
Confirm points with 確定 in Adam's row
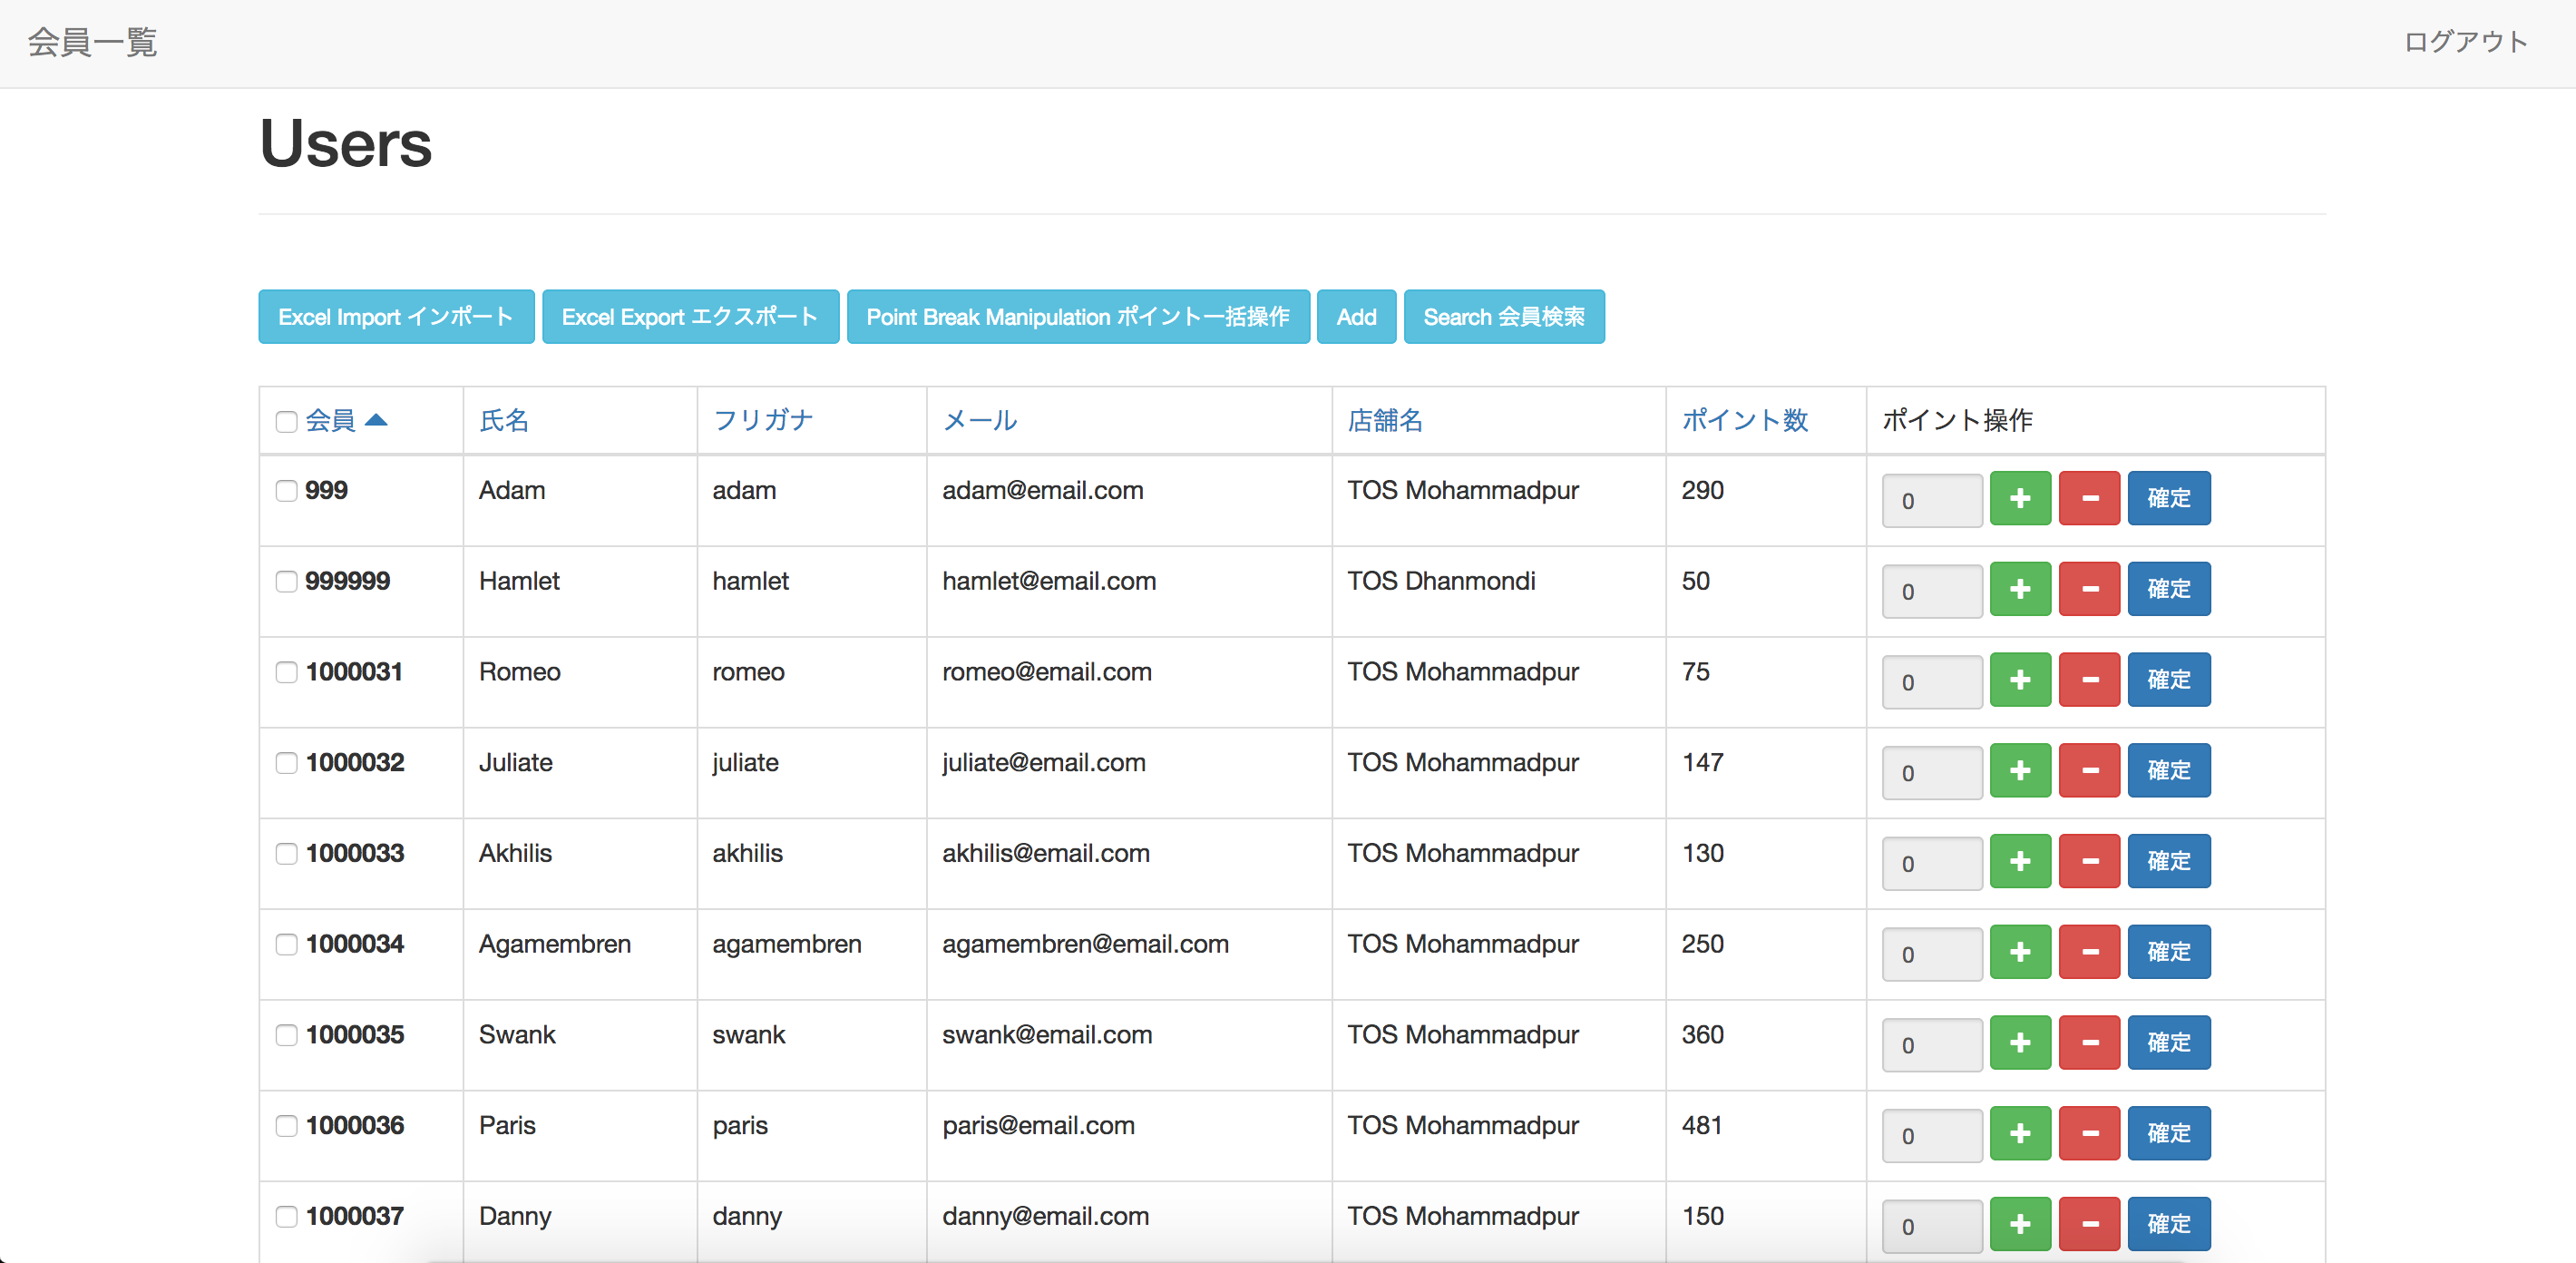[2169, 498]
